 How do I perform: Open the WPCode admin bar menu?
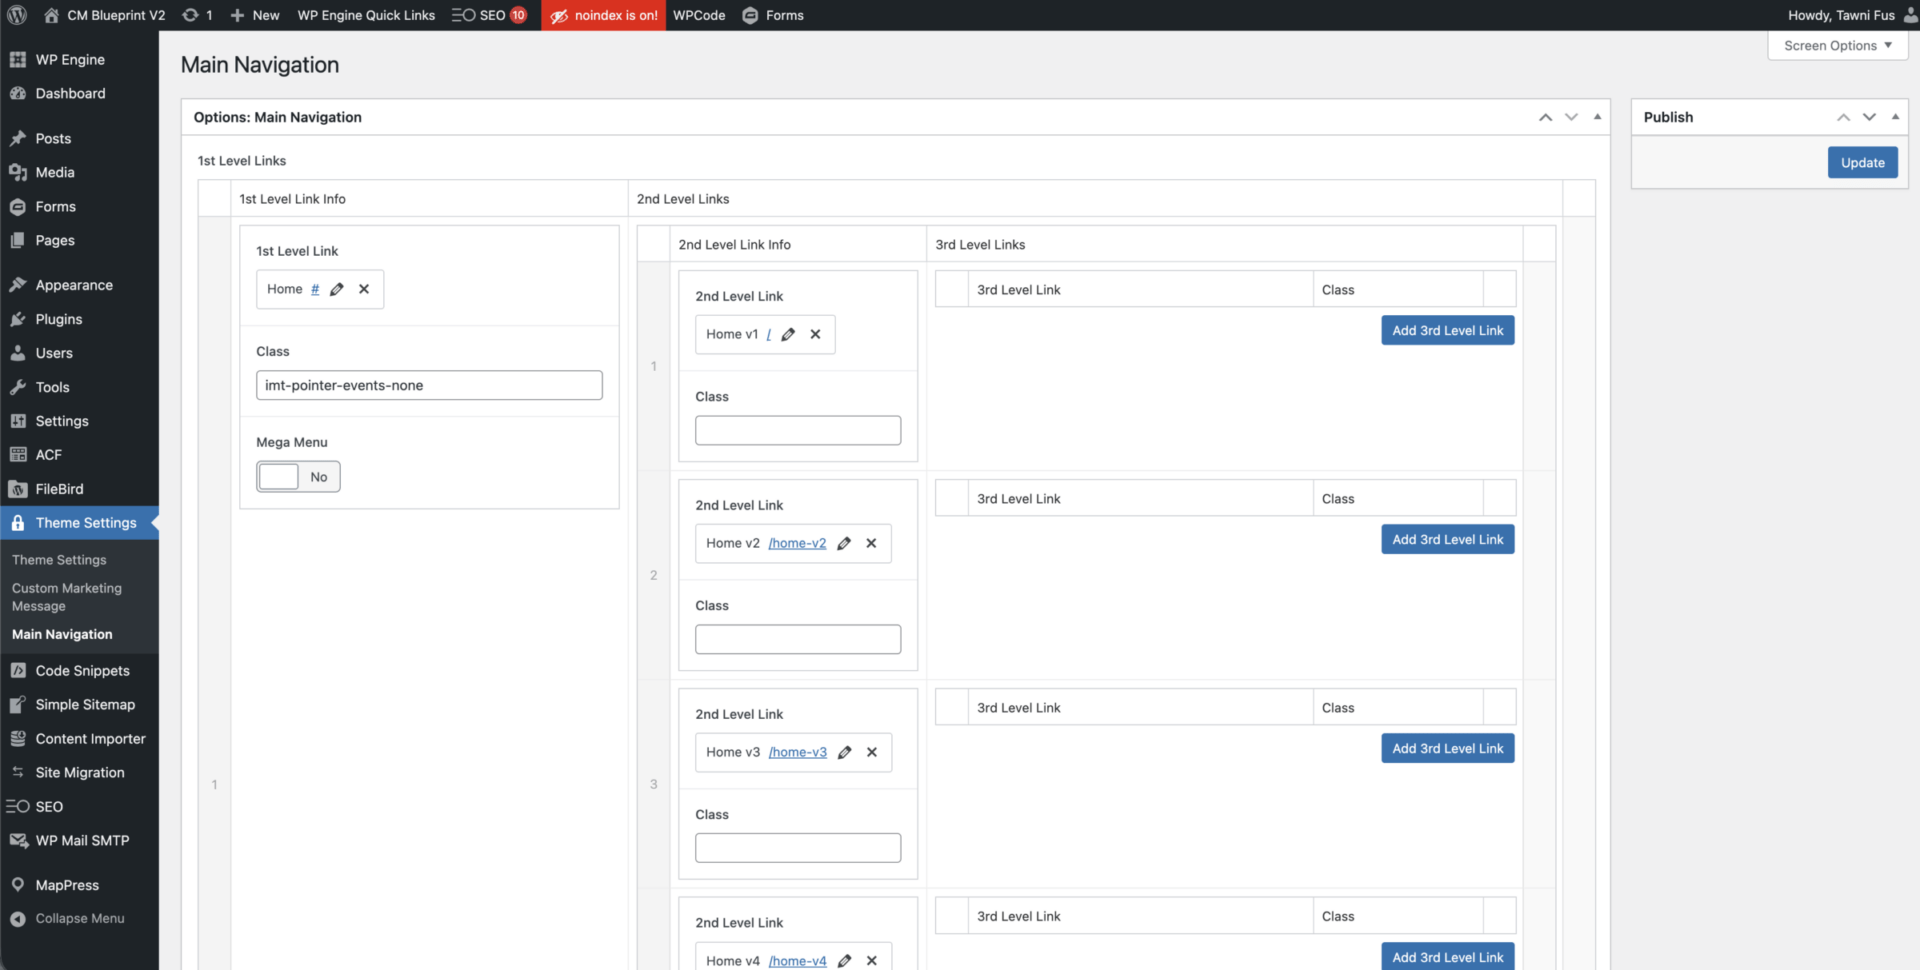(699, 15)
